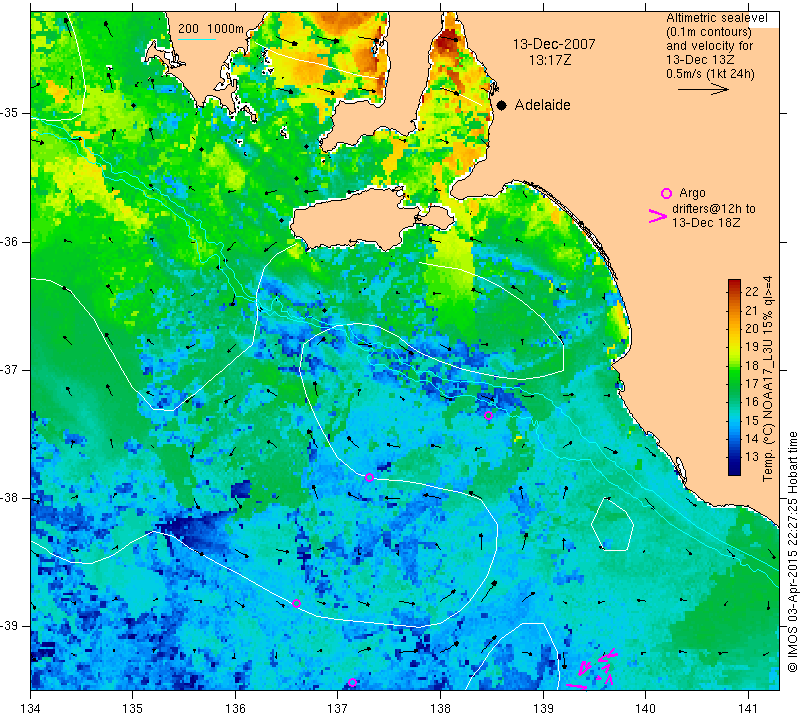The image size is (800, 720).
Task: Click the magenta drifter track cluster near 139.5E
Action: pos(594,668)
